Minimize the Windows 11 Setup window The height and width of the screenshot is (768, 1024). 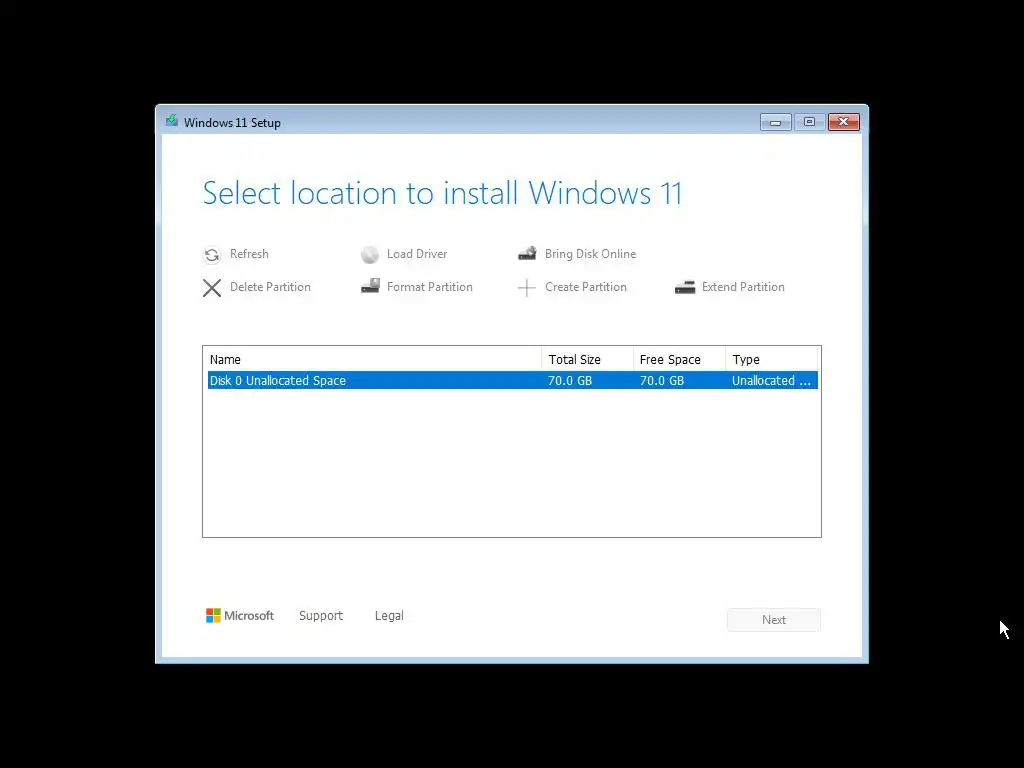[776, 122]
